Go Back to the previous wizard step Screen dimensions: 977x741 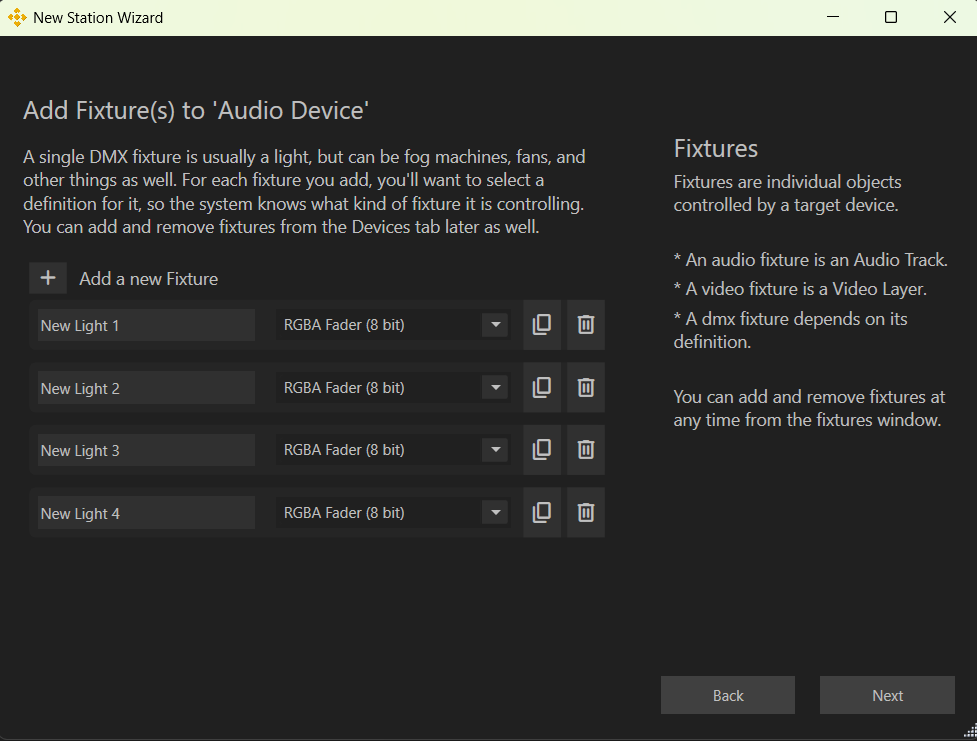click(728, 695)
